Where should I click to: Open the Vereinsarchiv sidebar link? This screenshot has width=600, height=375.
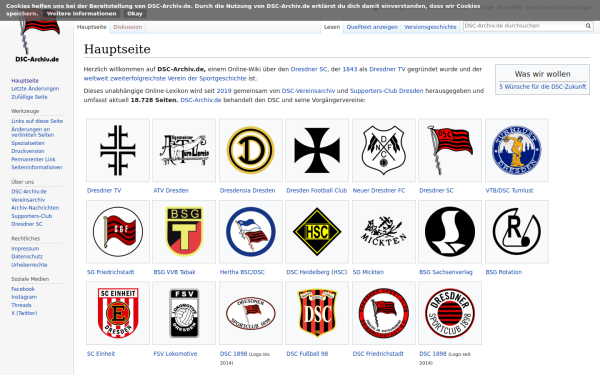[28, 200]
